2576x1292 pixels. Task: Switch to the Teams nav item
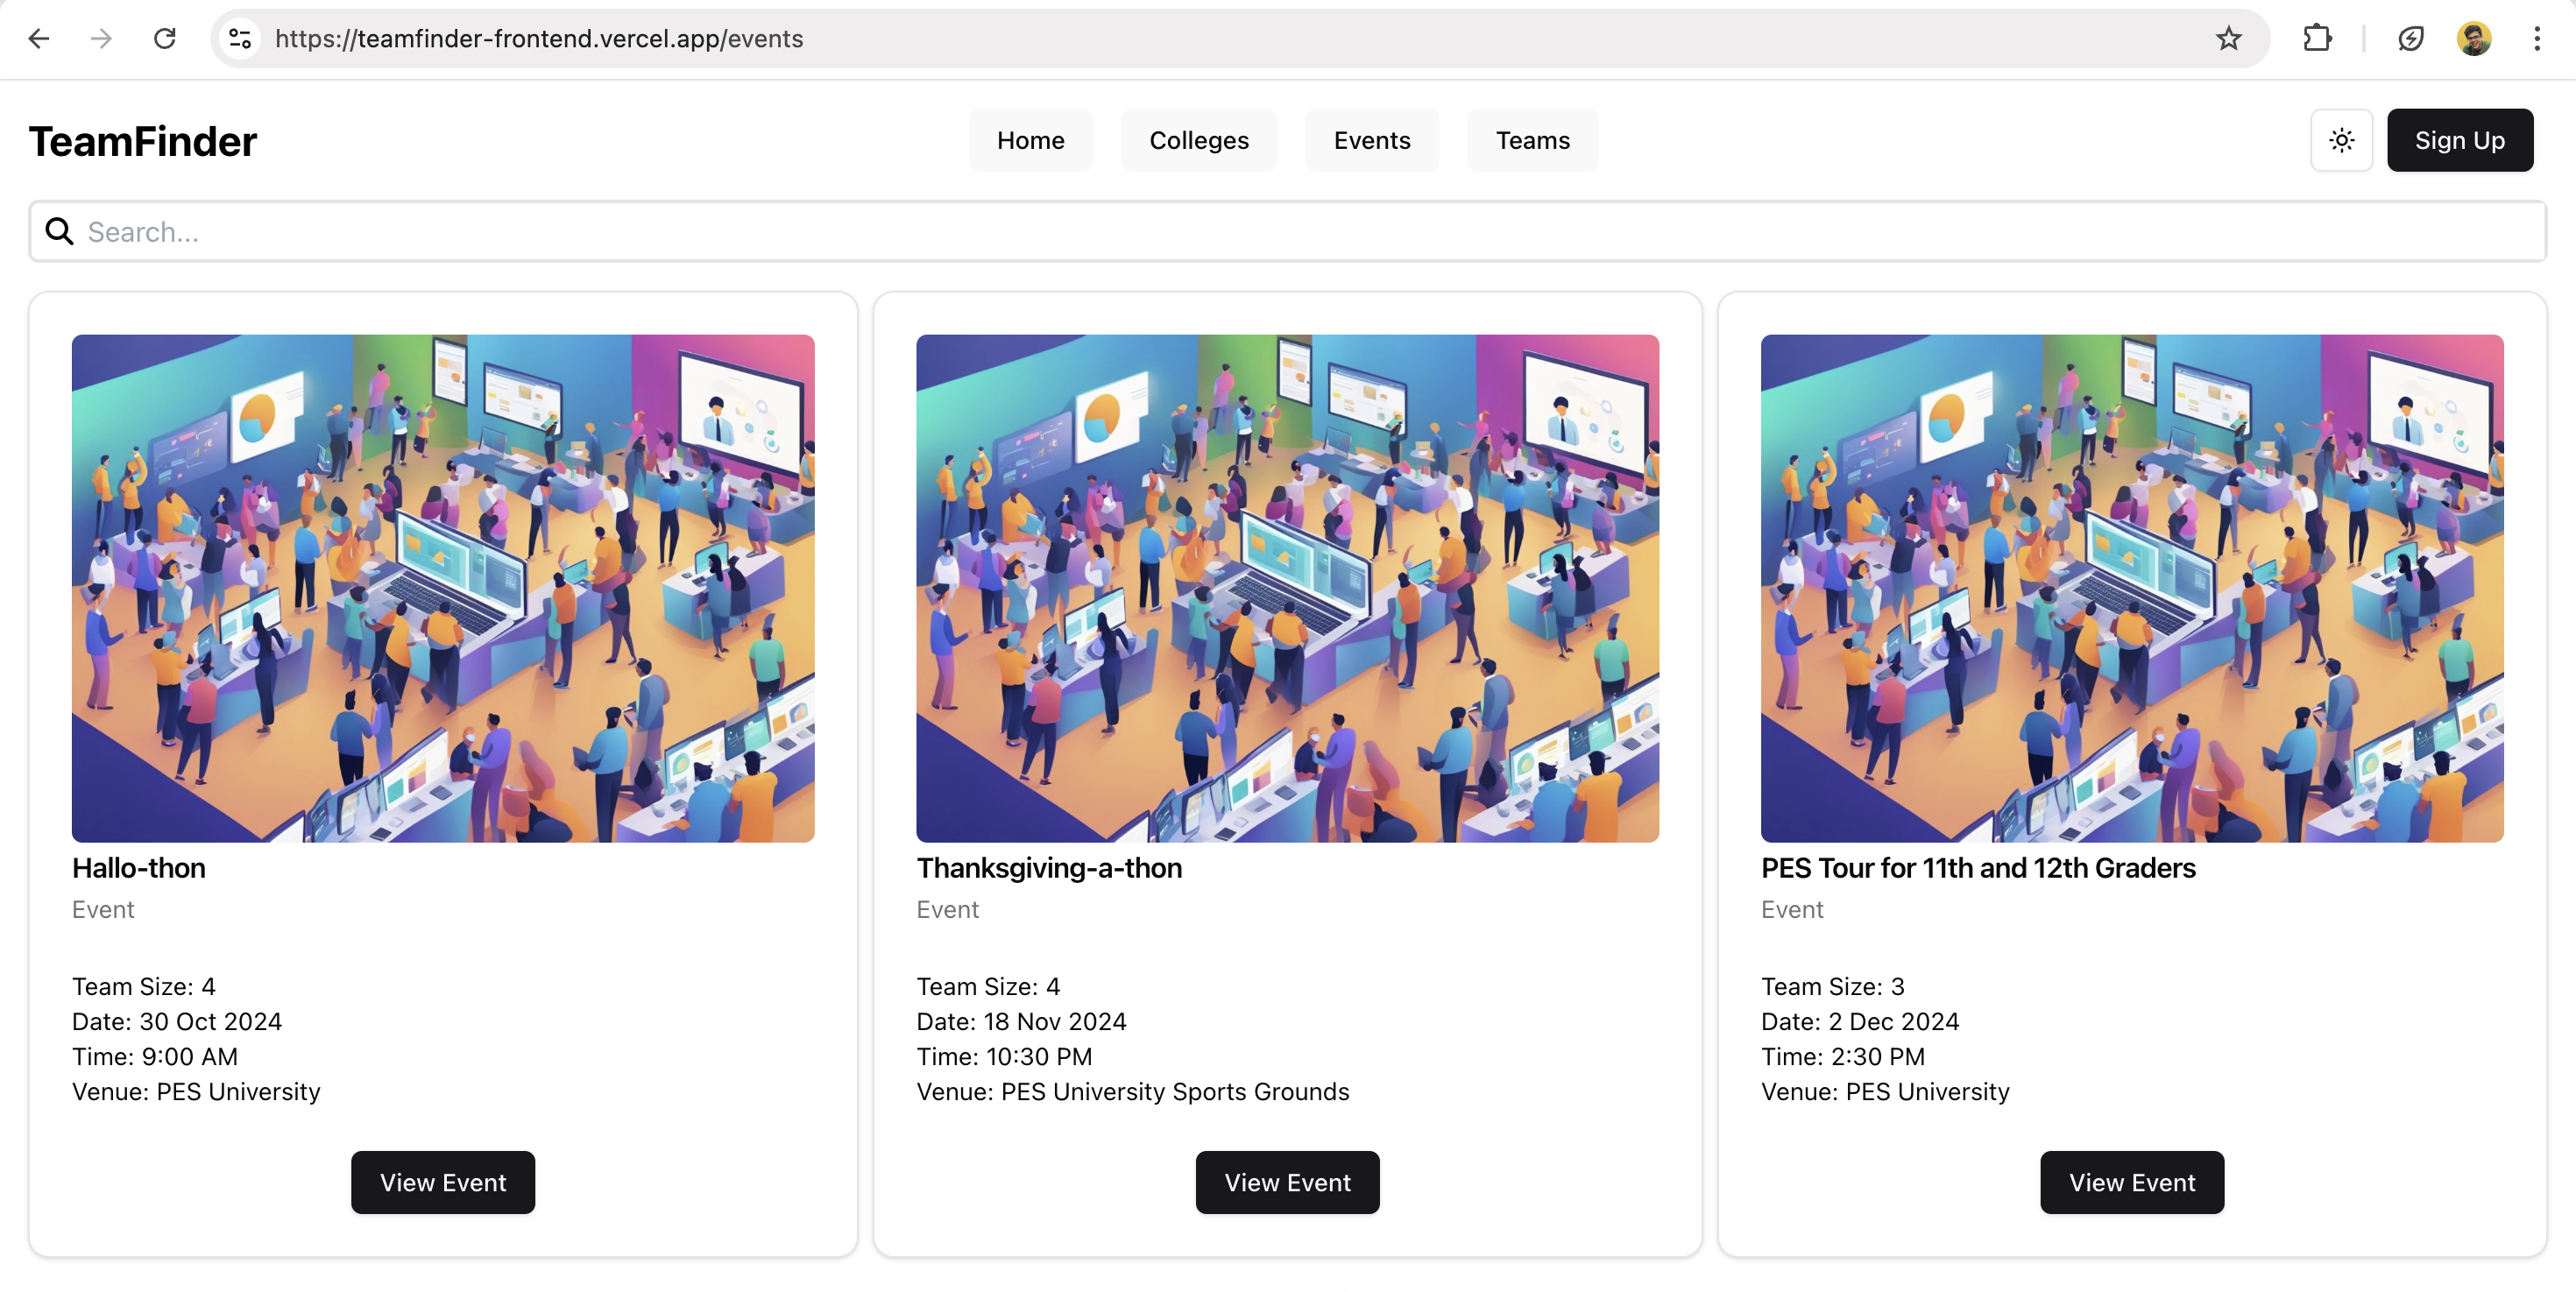[1532, 140]
